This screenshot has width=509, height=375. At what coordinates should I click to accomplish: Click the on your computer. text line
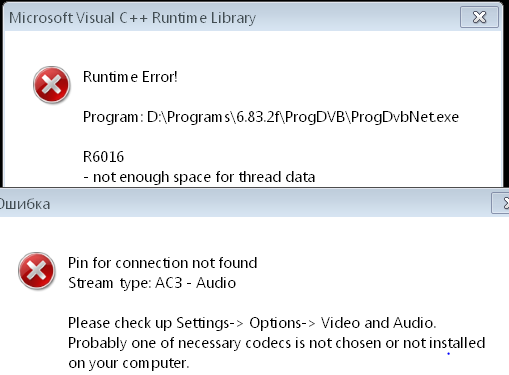(129, 363)
